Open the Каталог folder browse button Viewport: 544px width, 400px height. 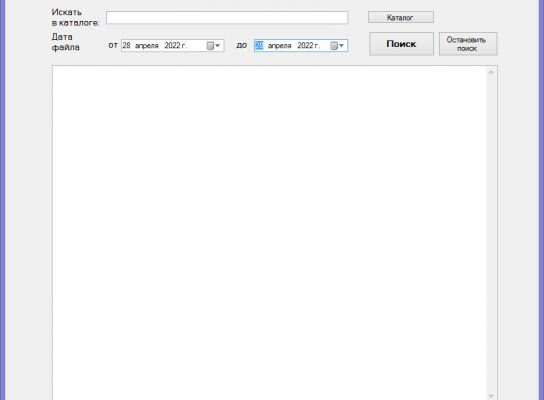(x=401, y=17)
